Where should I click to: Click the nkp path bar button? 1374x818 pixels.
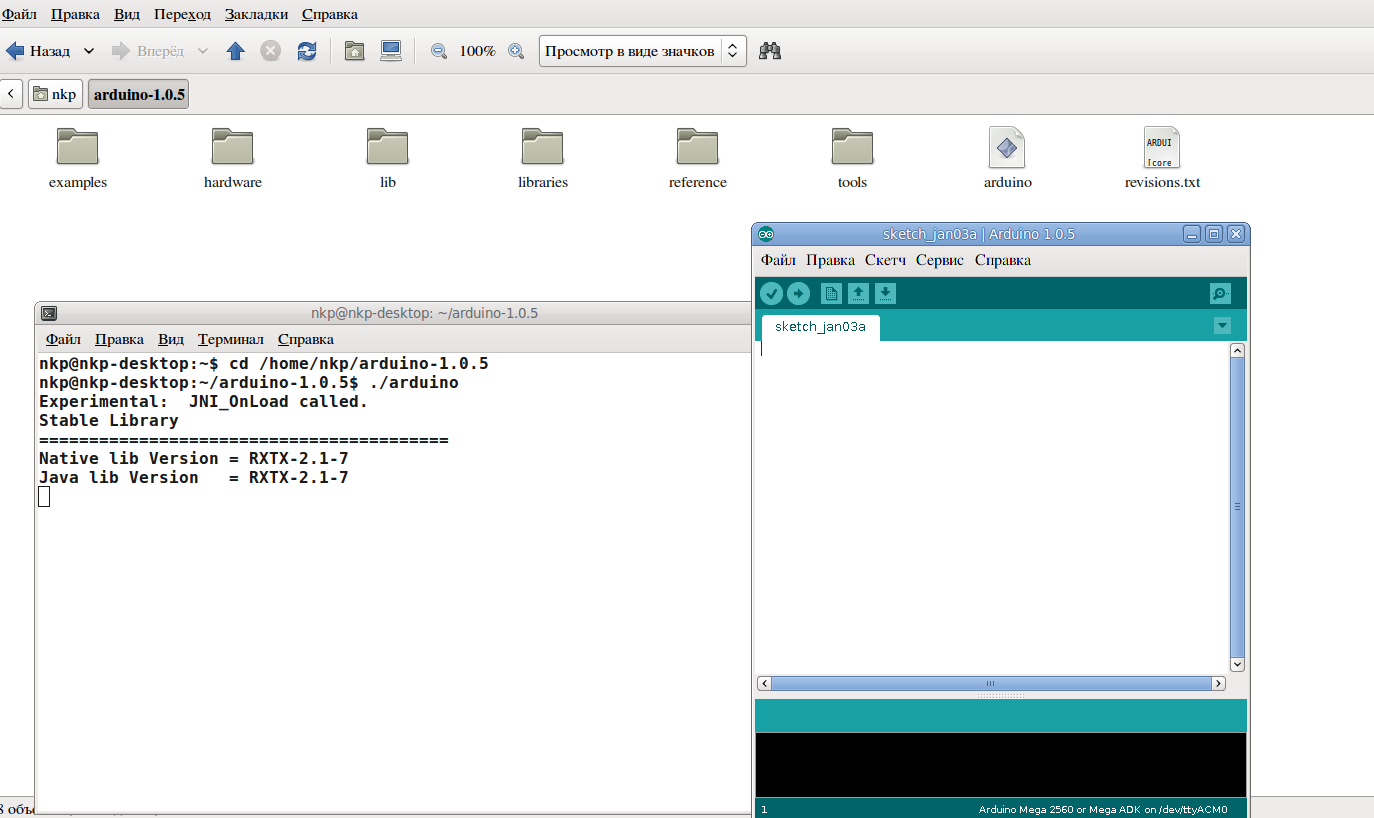(55, 94)
